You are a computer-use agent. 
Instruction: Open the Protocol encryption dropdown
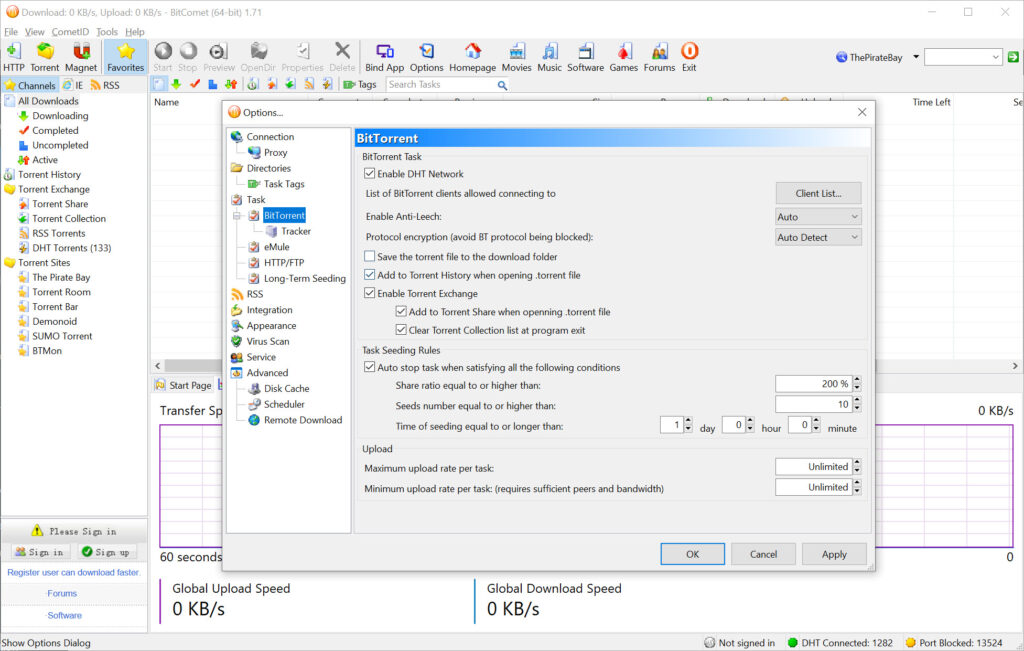[x=817, y=238]
